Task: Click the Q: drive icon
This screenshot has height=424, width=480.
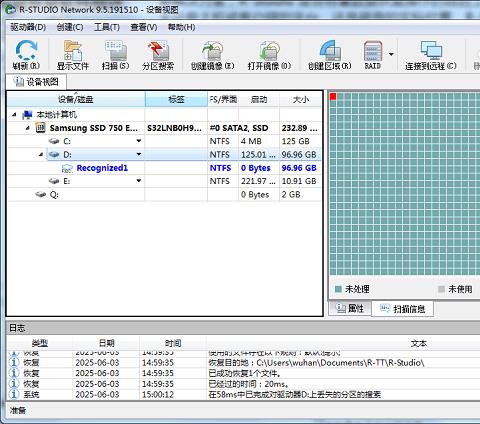Action: (x=41, y=194)
